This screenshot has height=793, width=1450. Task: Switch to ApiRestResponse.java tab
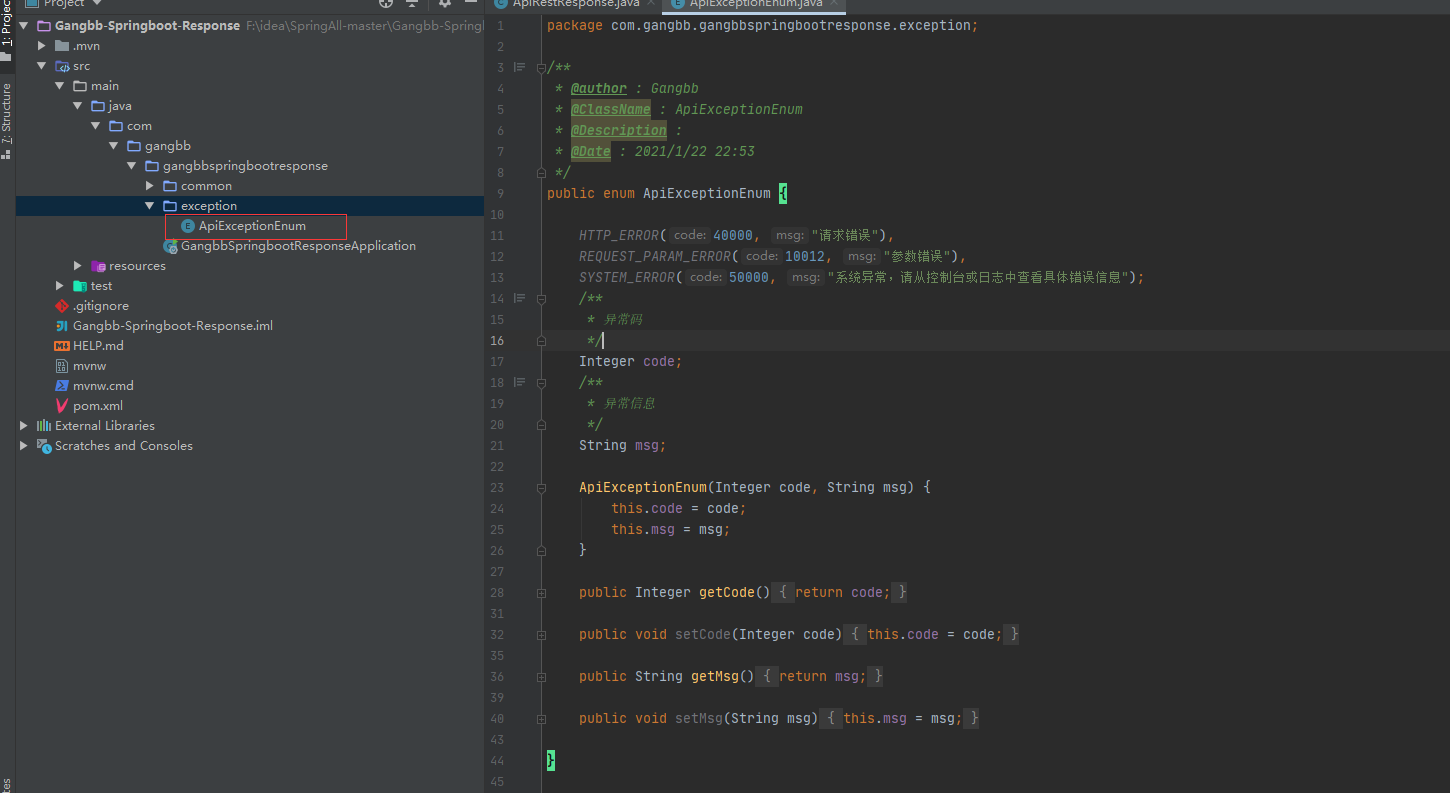coord(574,4)
